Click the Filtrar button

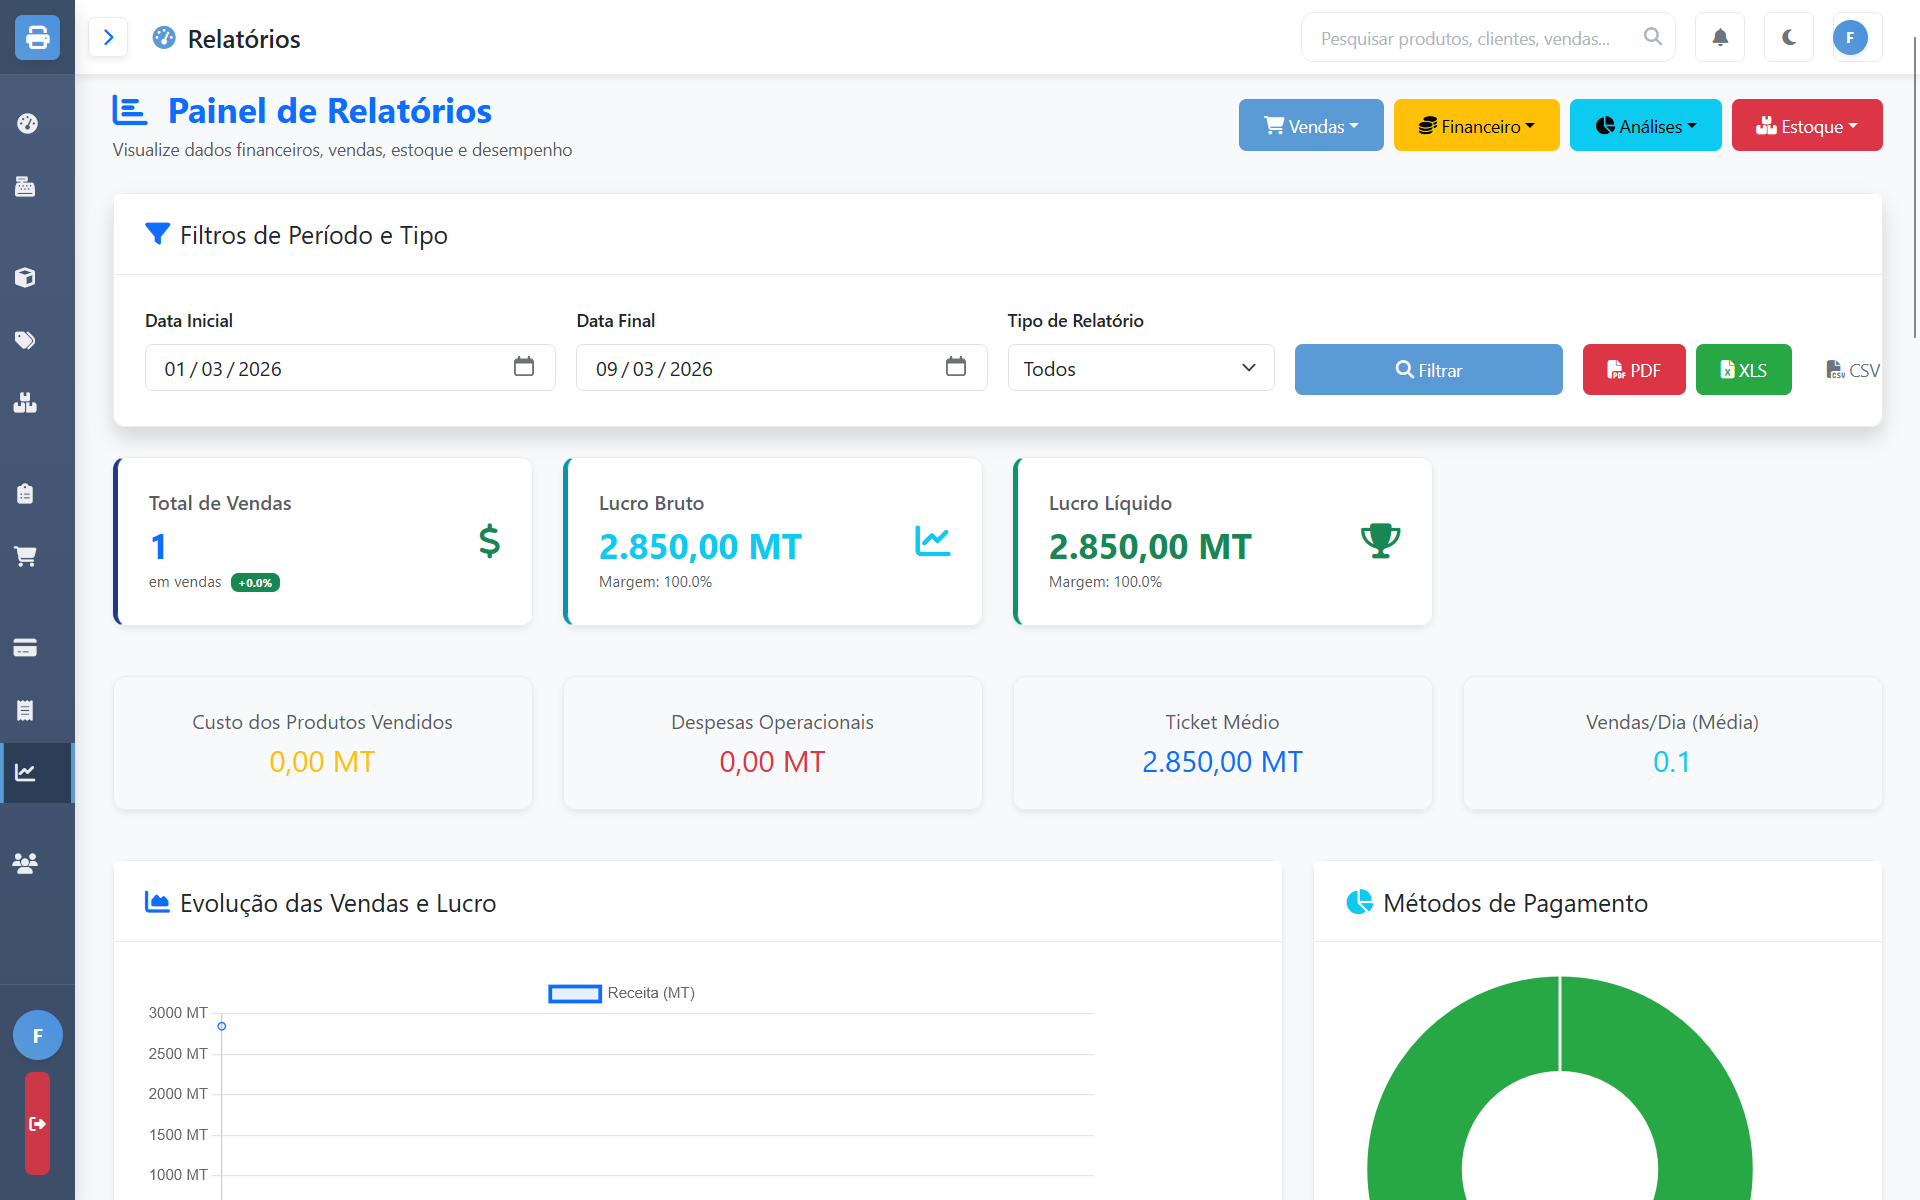[x=1428, y=370]
